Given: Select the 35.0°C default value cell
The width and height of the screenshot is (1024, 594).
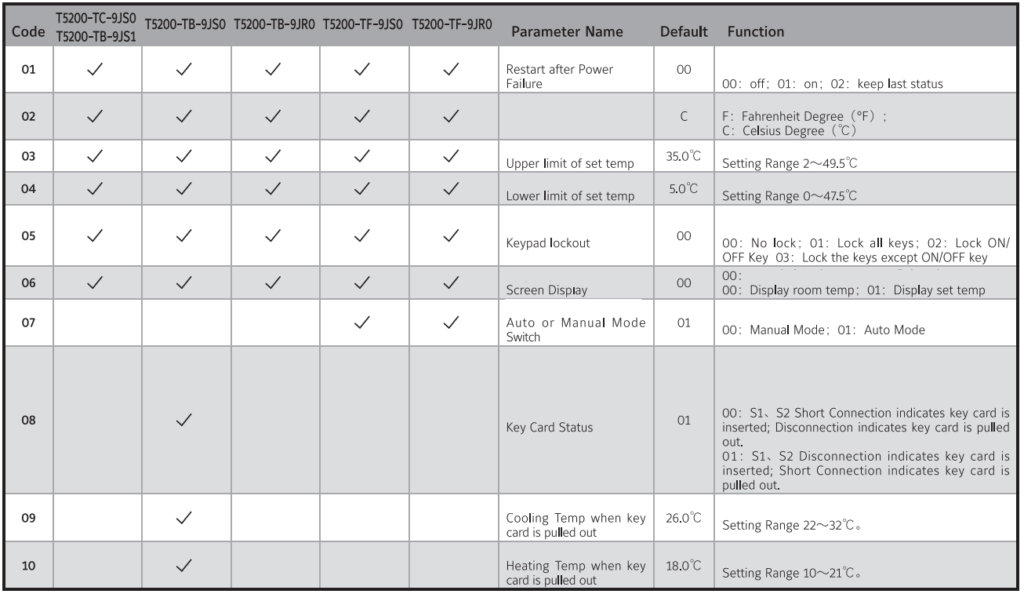Looking at the screenshot, I should click(x=684, y=157).
